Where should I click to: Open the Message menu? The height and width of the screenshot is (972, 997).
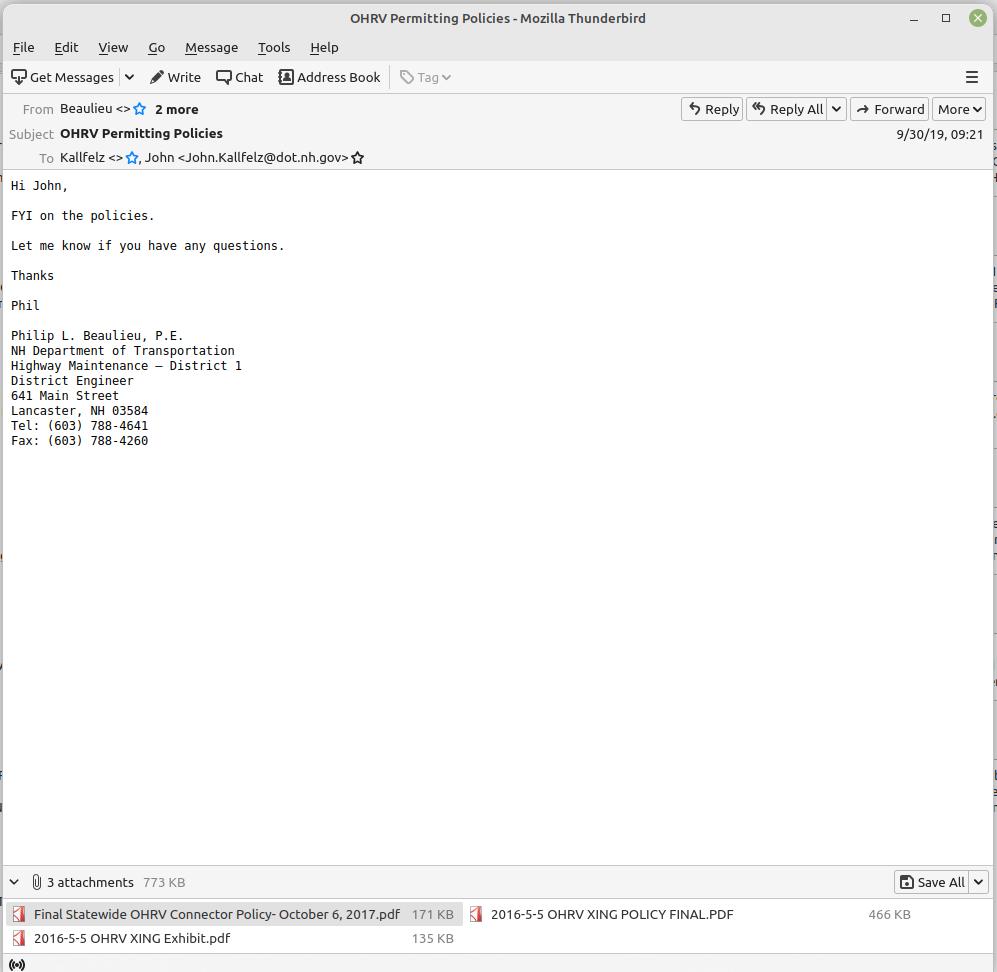click(x=211, y=47)
